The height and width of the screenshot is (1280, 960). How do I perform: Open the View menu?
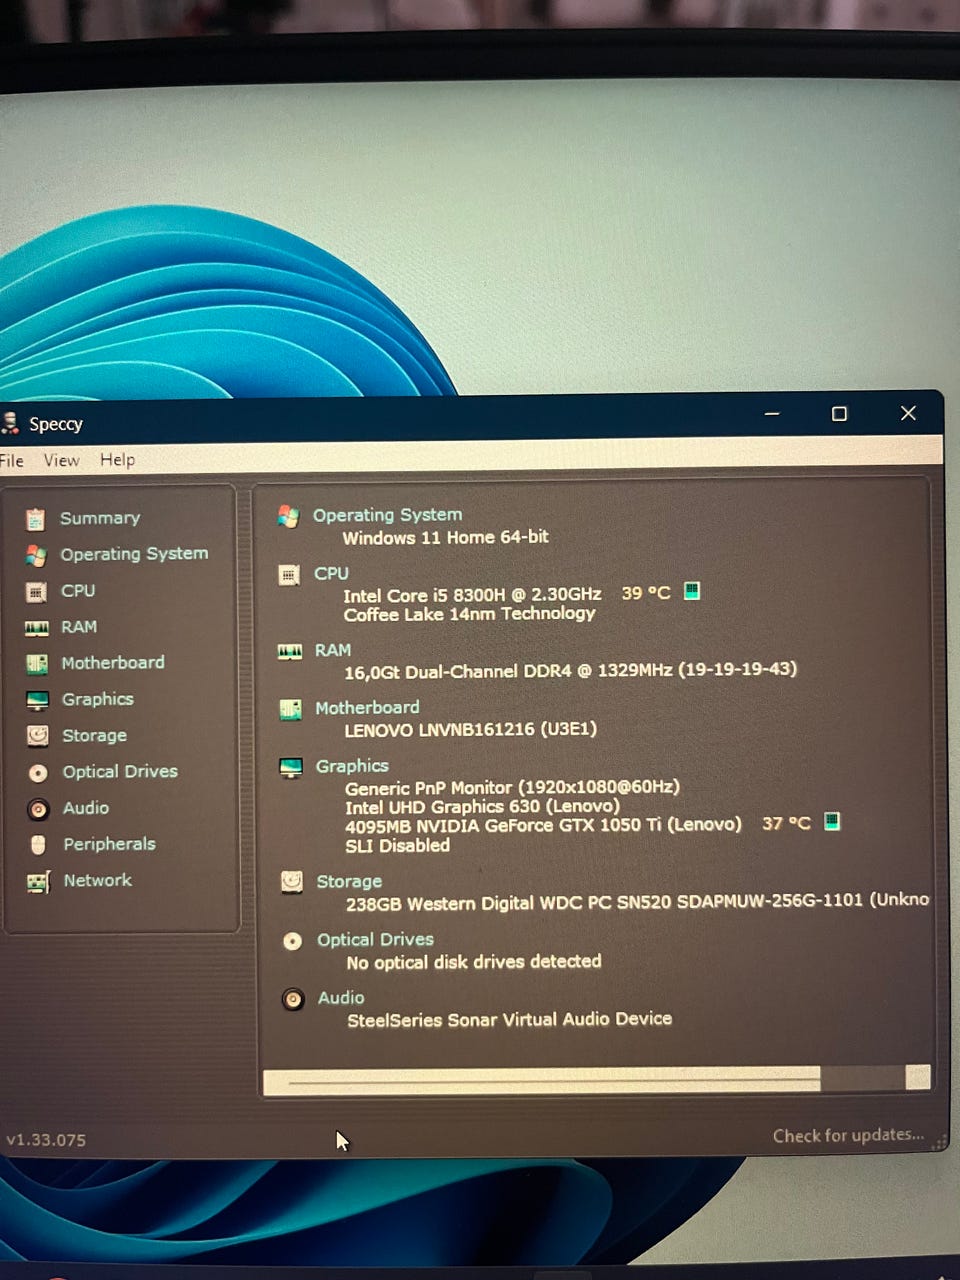tap(61, 460)
